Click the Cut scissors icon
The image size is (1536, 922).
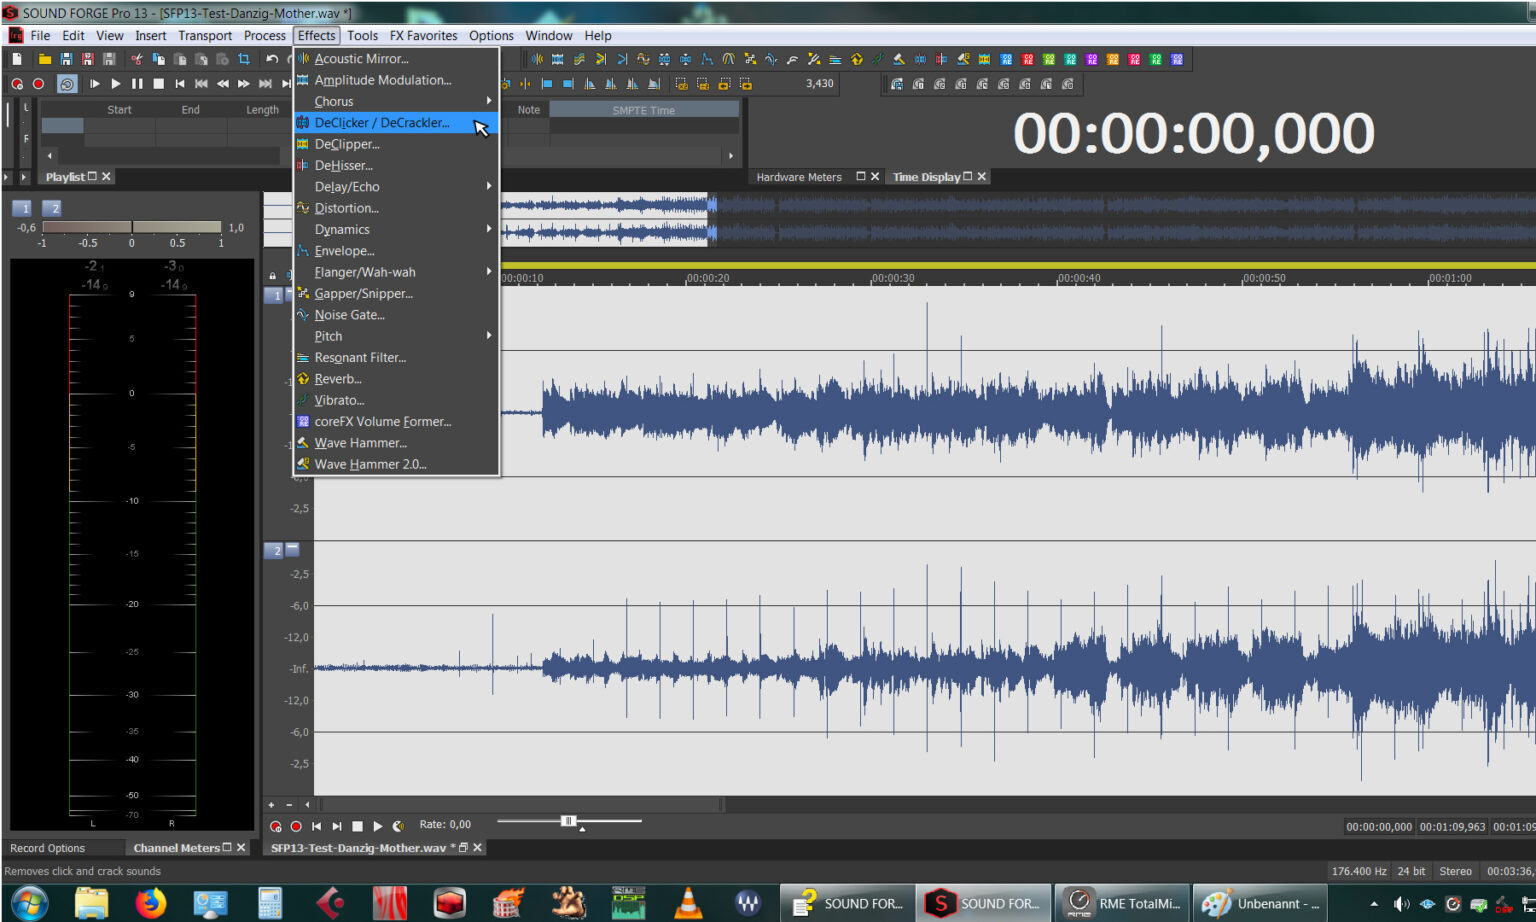pos(137,59)
